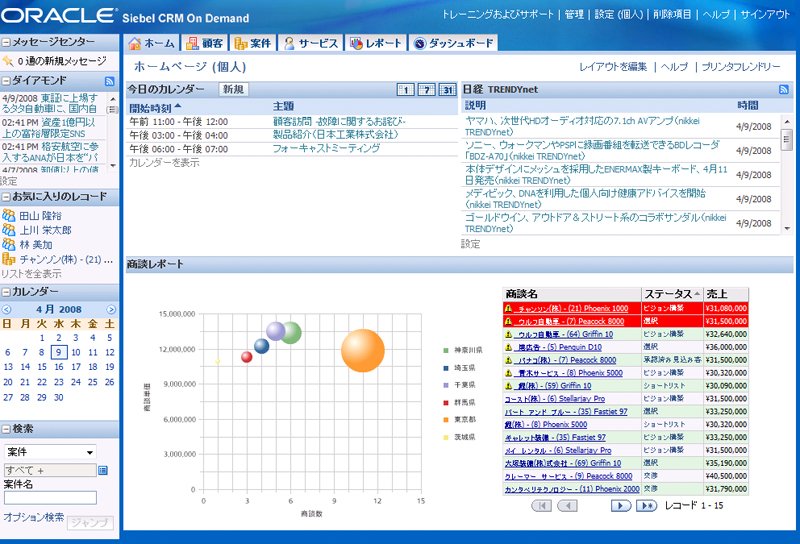Go to last record page button

coord(646,506)
